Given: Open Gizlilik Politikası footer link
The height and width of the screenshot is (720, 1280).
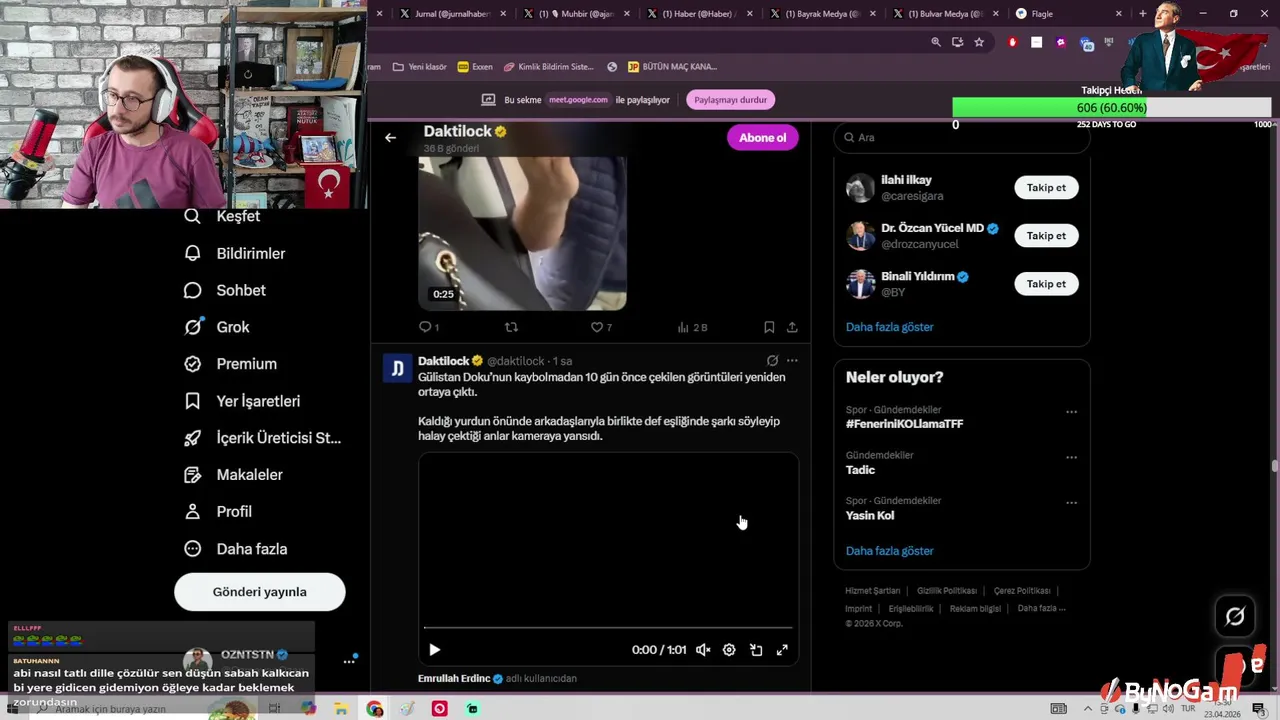Looking at the screenshot, I should 947,591.
